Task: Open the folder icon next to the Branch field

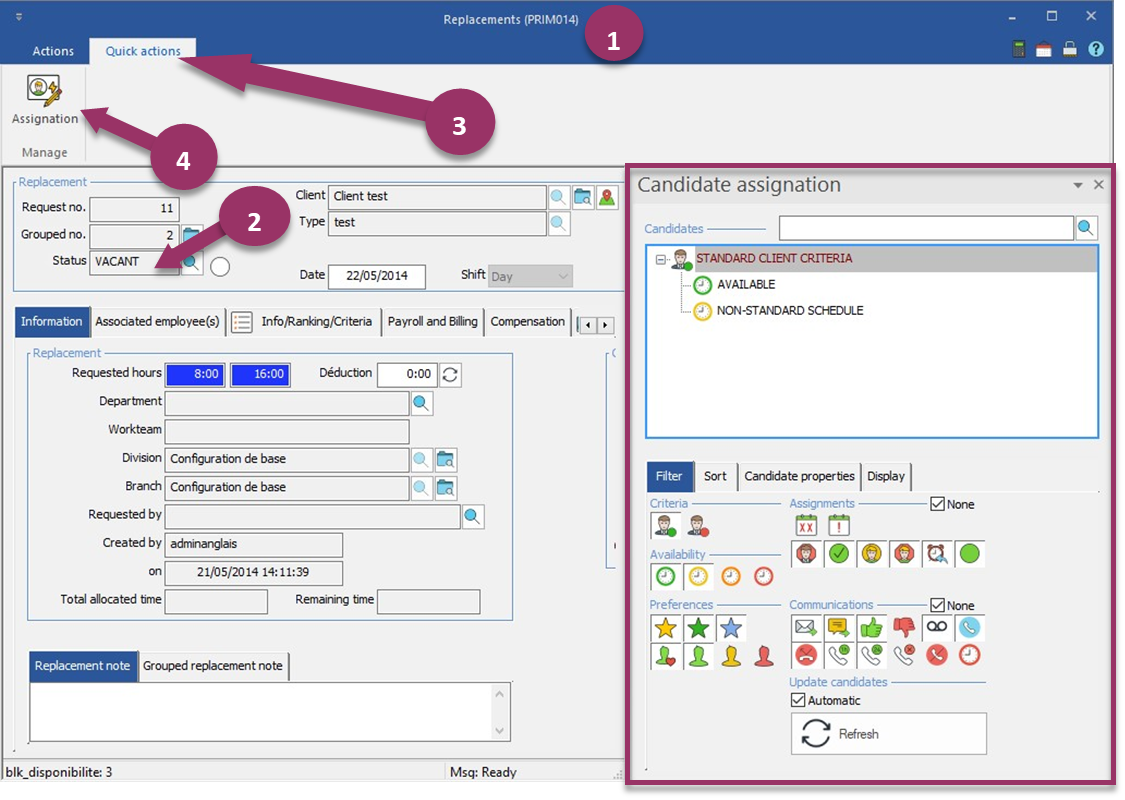Action: click(446, 489)
